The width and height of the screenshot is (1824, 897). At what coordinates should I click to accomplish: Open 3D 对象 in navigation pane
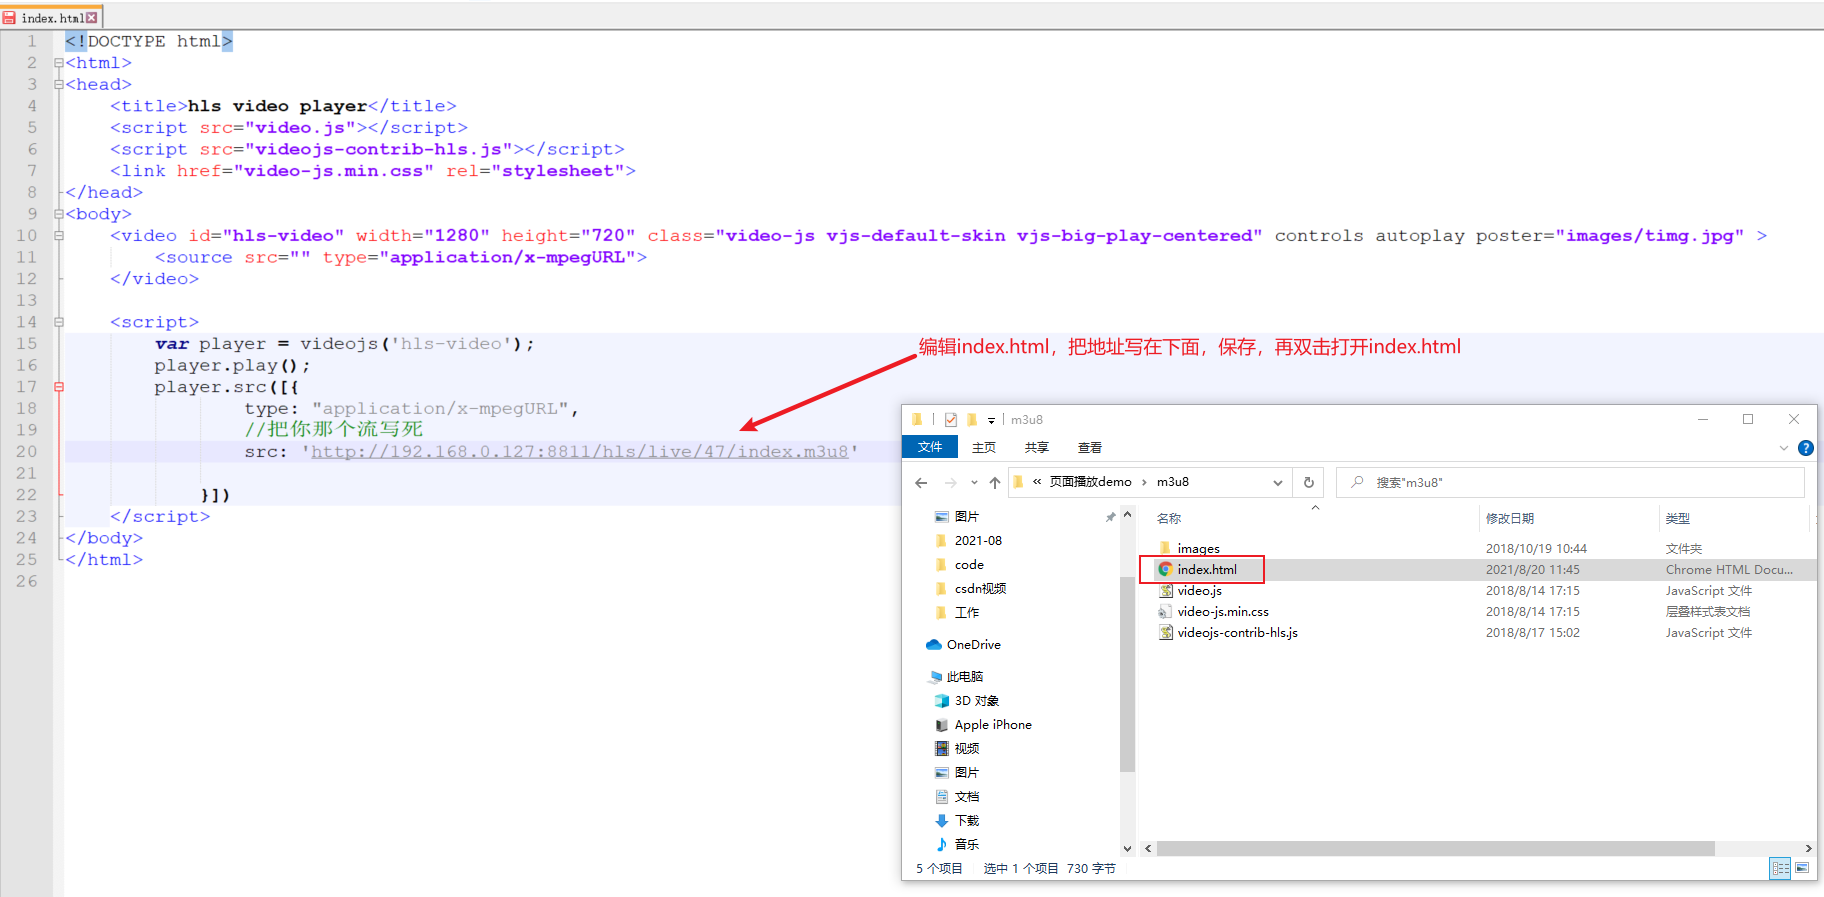point(976,700)
